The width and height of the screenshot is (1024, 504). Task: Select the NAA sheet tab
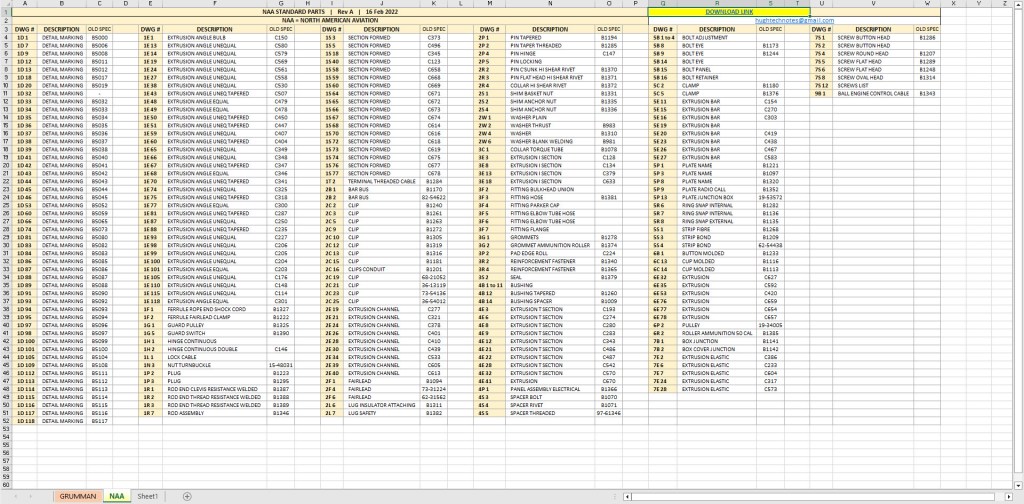point(117,496)
